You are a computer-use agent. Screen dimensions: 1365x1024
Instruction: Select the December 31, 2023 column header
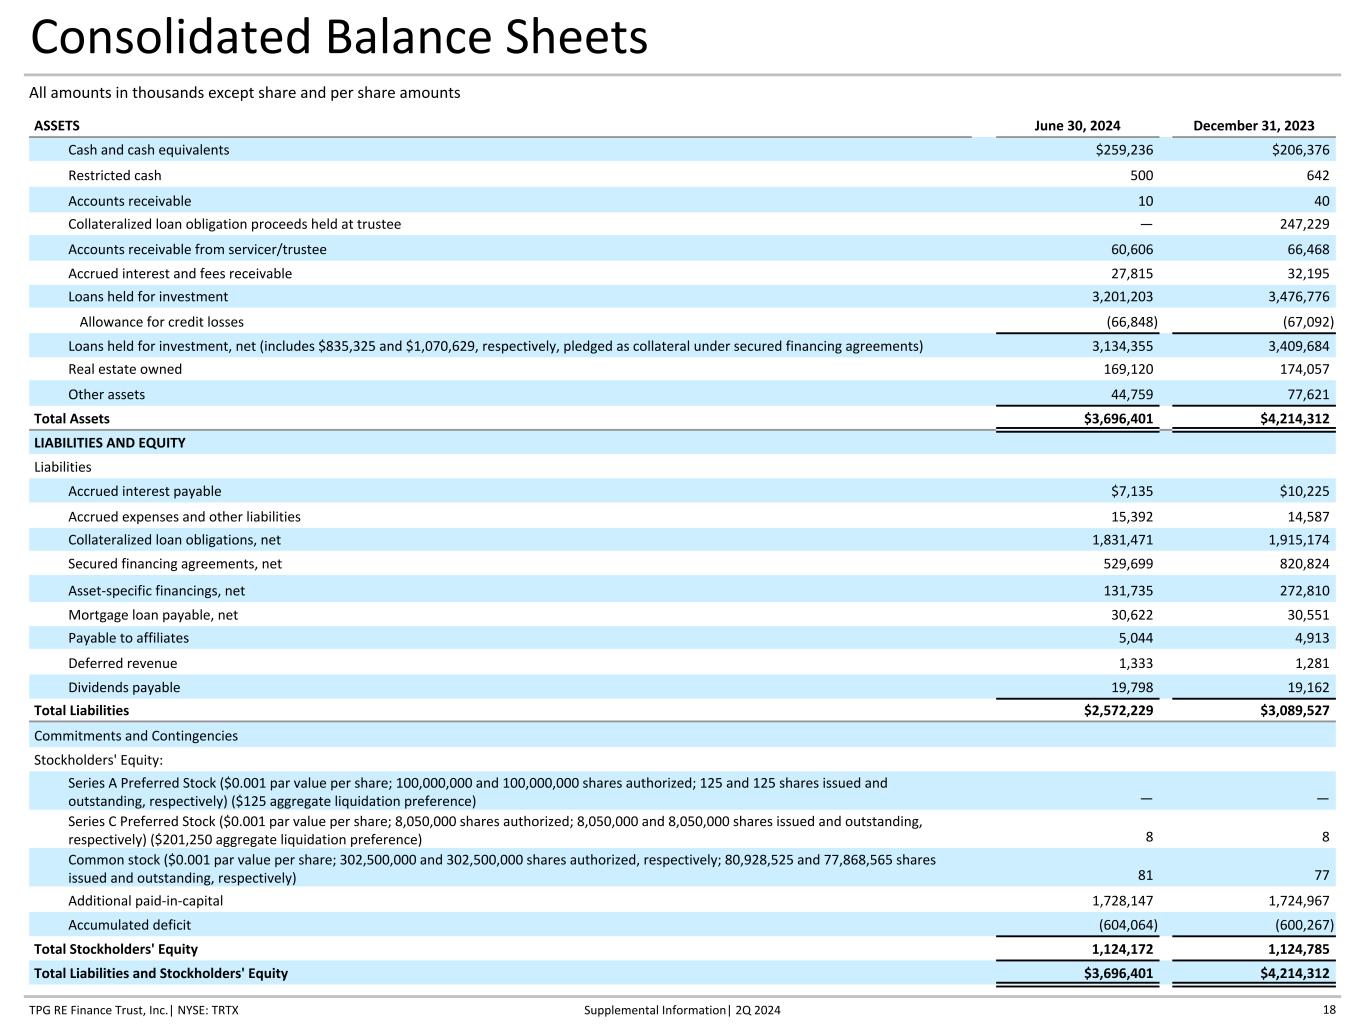pos(1253,126)
